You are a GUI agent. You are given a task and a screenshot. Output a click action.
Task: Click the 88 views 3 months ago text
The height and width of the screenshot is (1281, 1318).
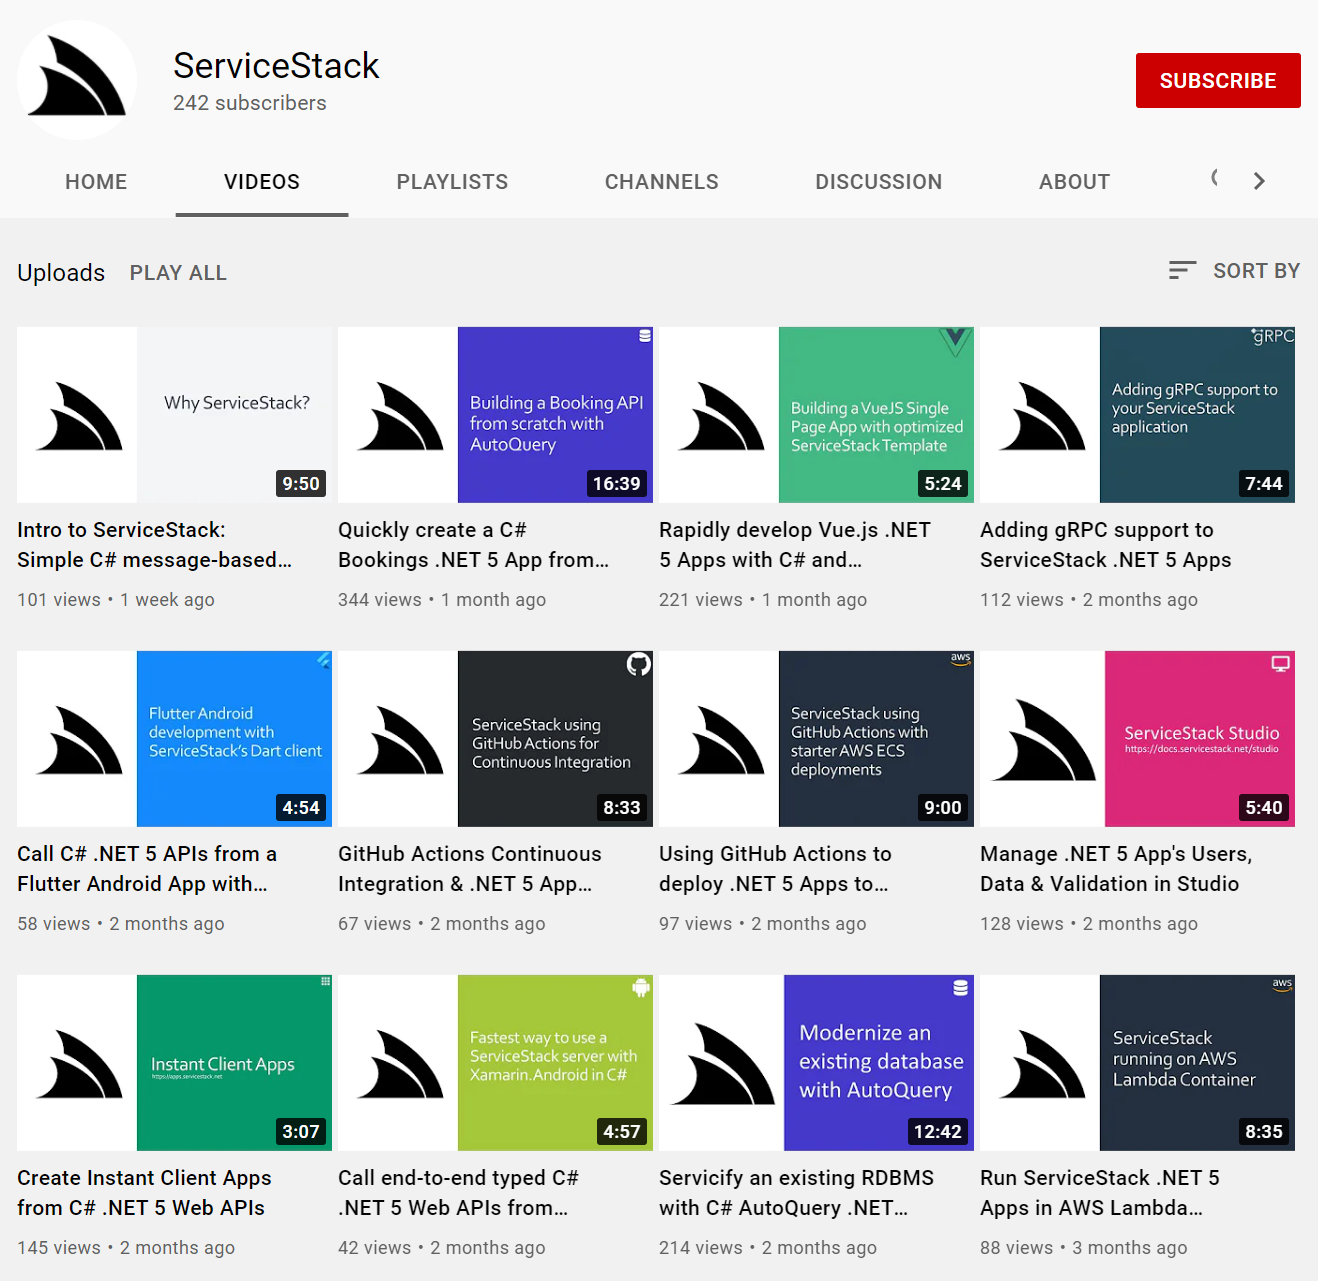tap(1084, 1248)
